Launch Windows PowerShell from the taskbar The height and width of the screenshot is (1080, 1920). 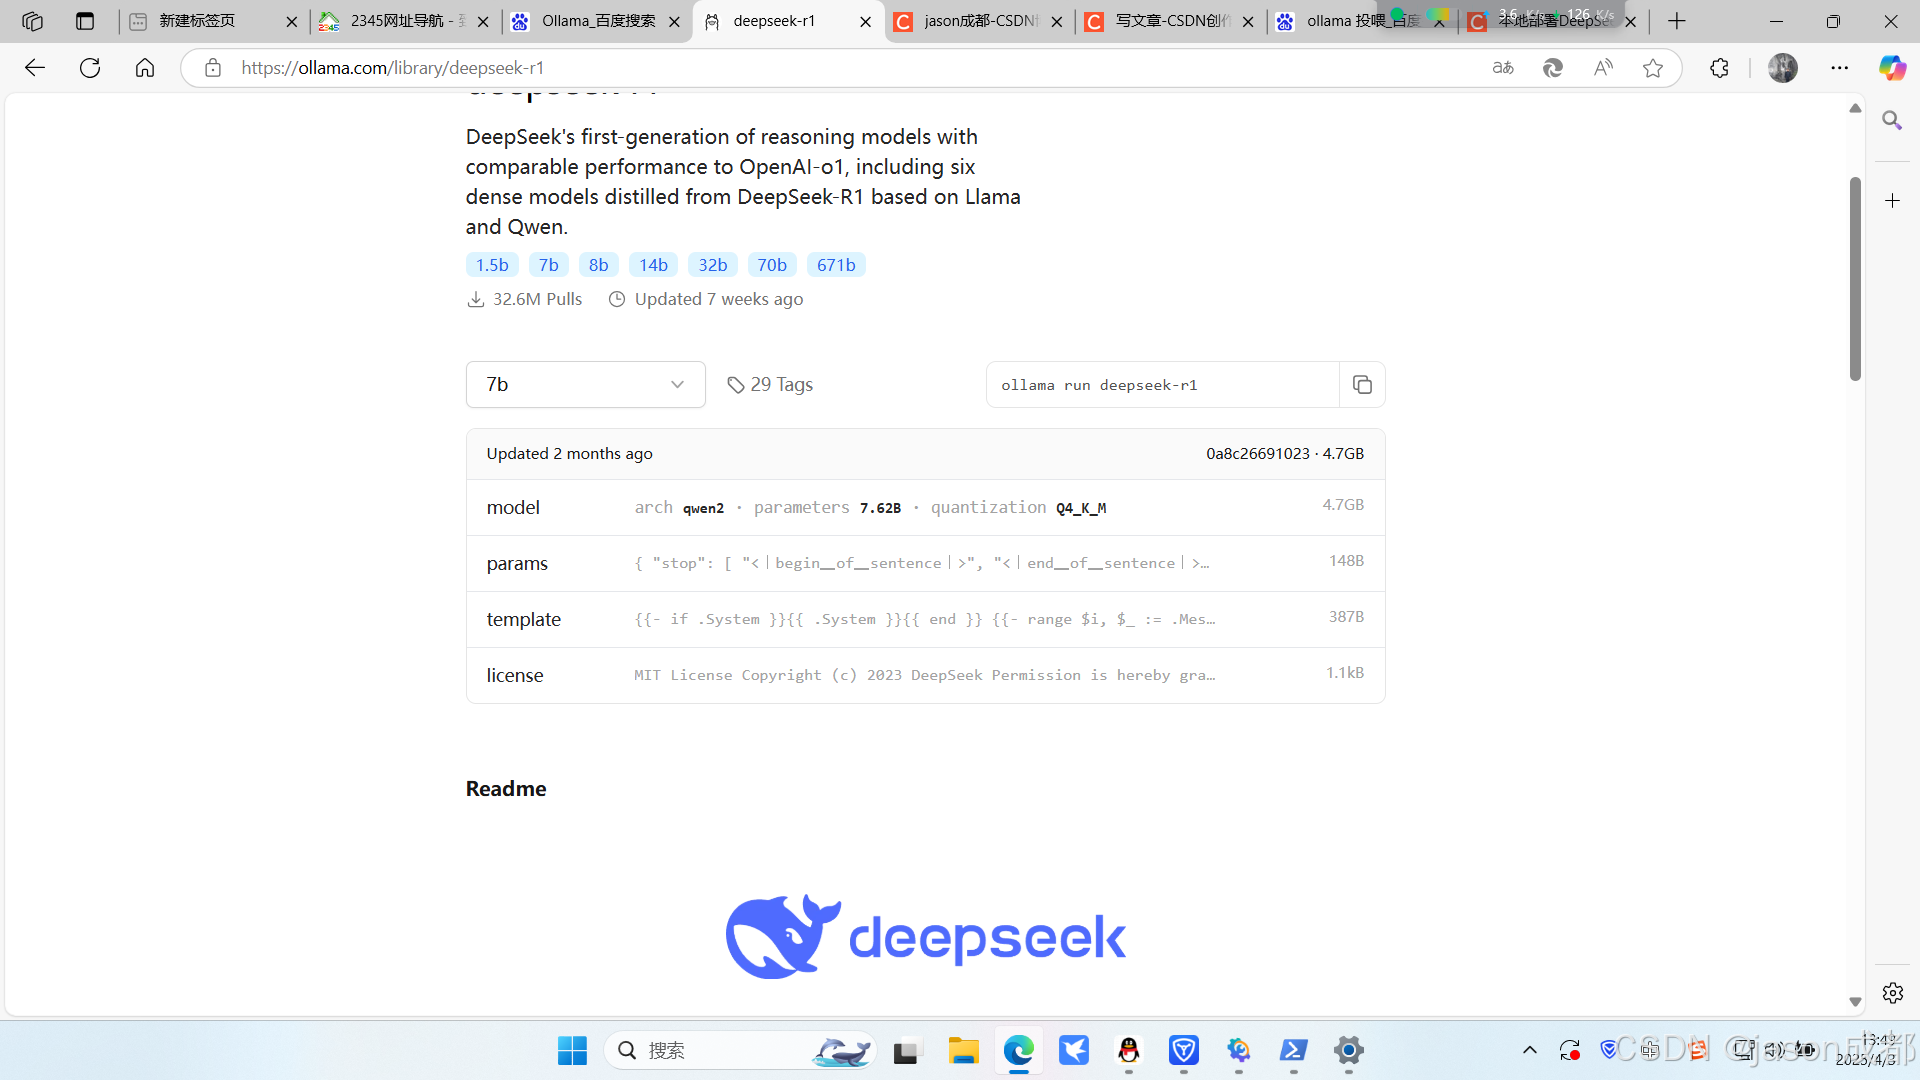coord(1294,1051)
